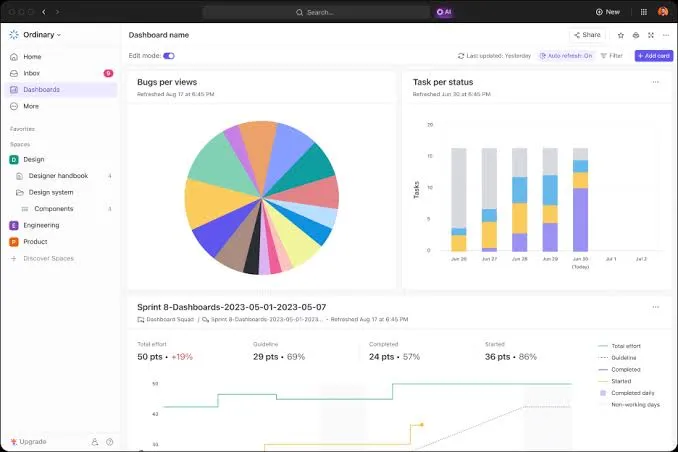Toggle Started legend item
This screenshot has width=678, height=452.
[x=614, y=381]
